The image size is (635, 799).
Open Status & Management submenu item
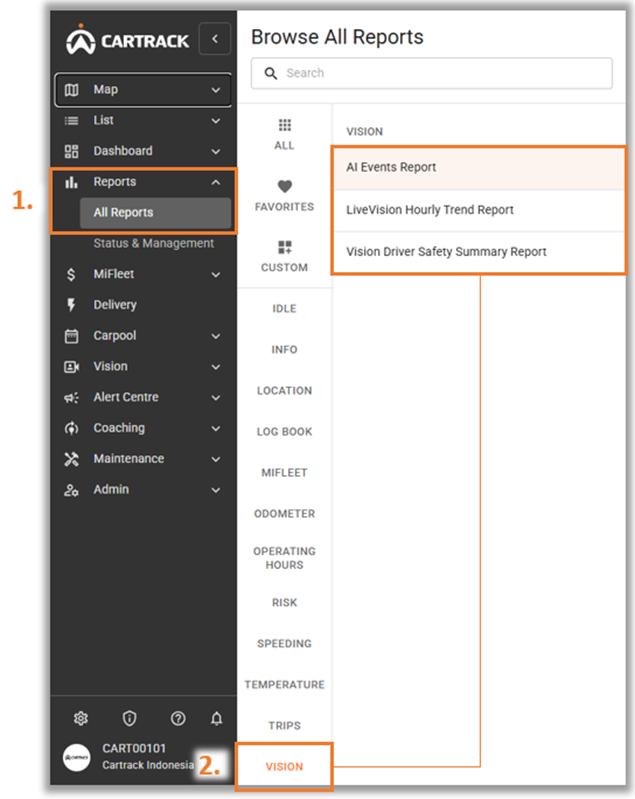tap(153, 244)
